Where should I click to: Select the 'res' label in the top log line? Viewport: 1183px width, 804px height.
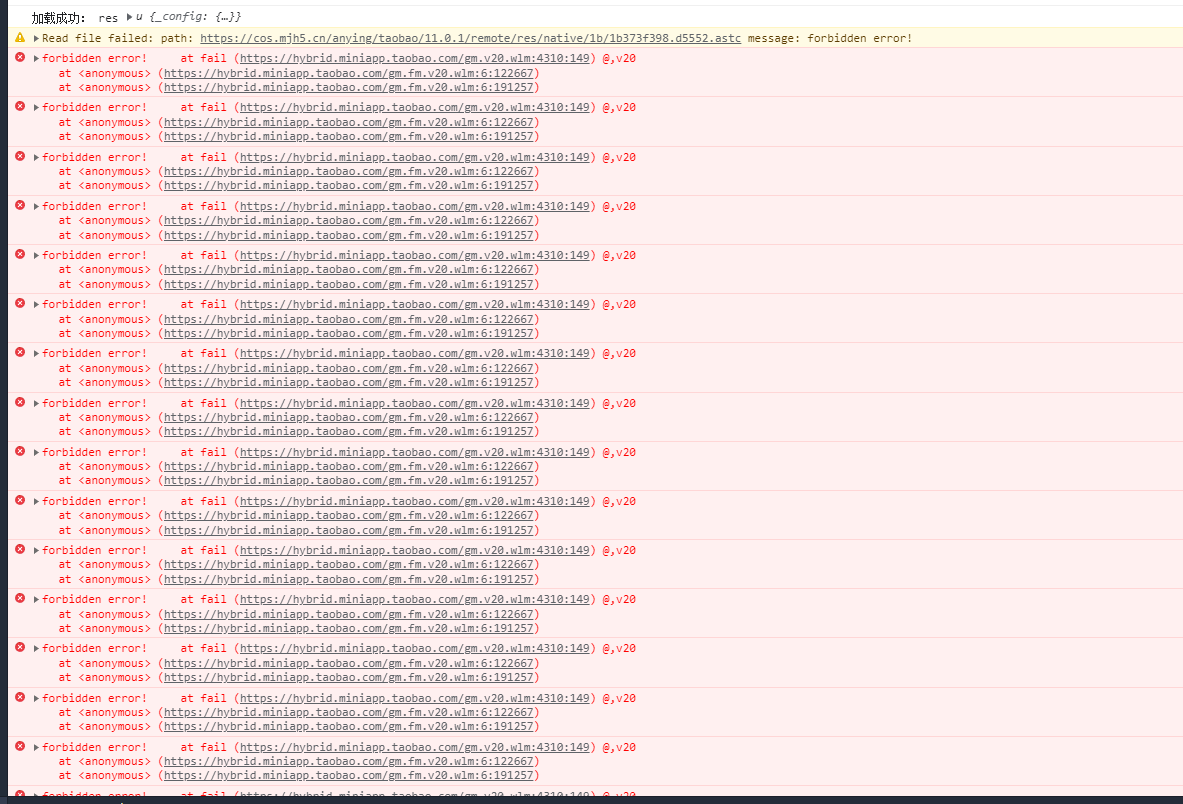[x=108, y=18]
